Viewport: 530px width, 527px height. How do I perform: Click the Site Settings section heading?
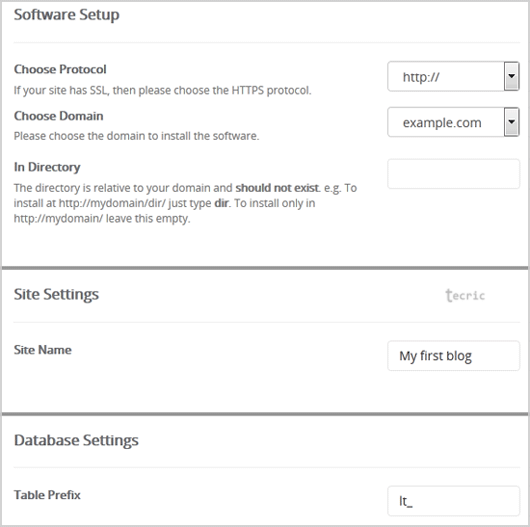click(x=56, y=294)
